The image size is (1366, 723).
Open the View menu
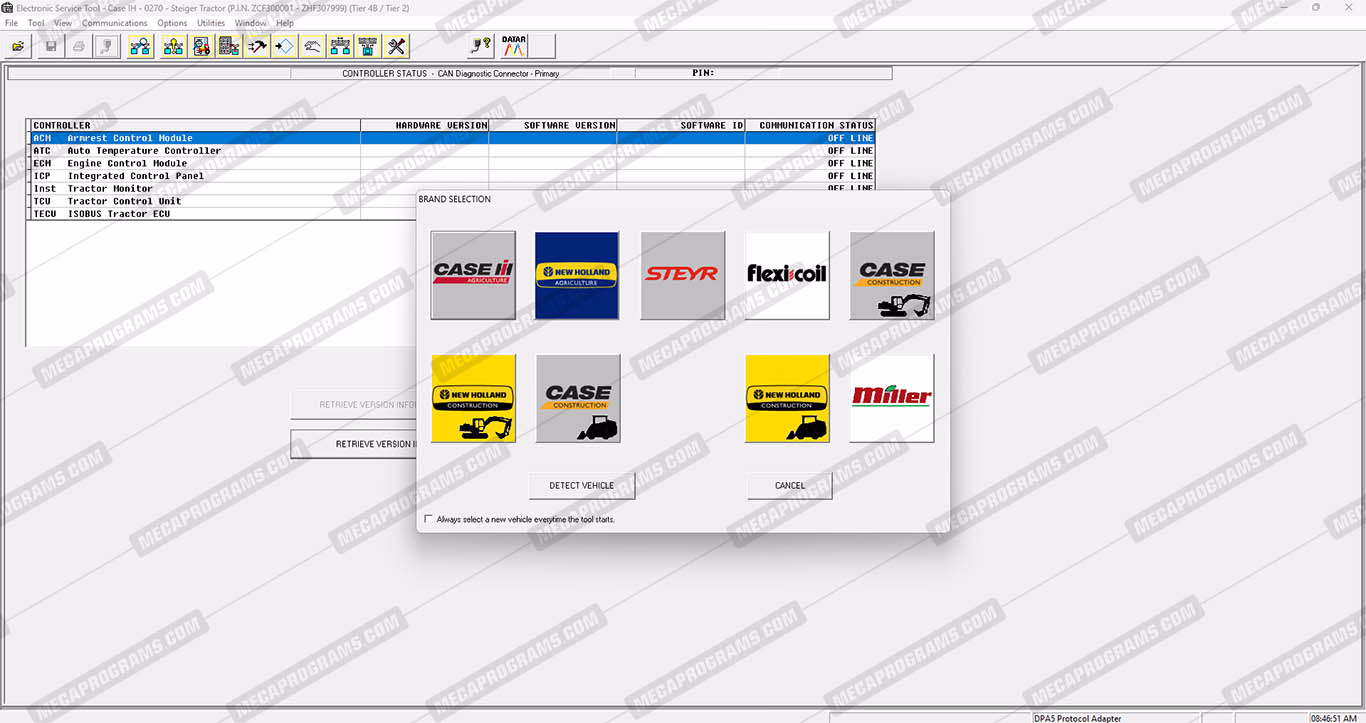point(63,23)
